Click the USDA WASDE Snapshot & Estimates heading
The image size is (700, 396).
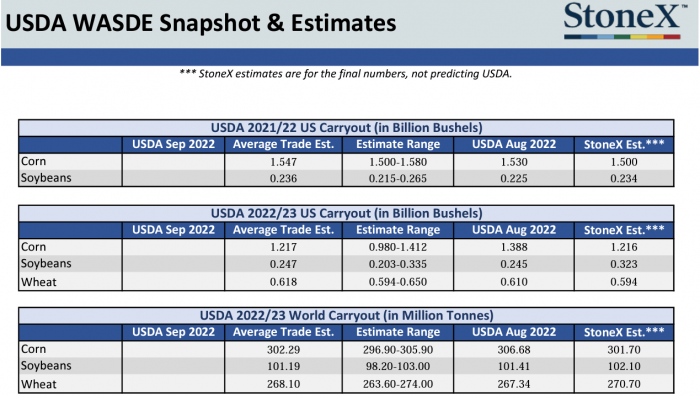pos(201,23)
